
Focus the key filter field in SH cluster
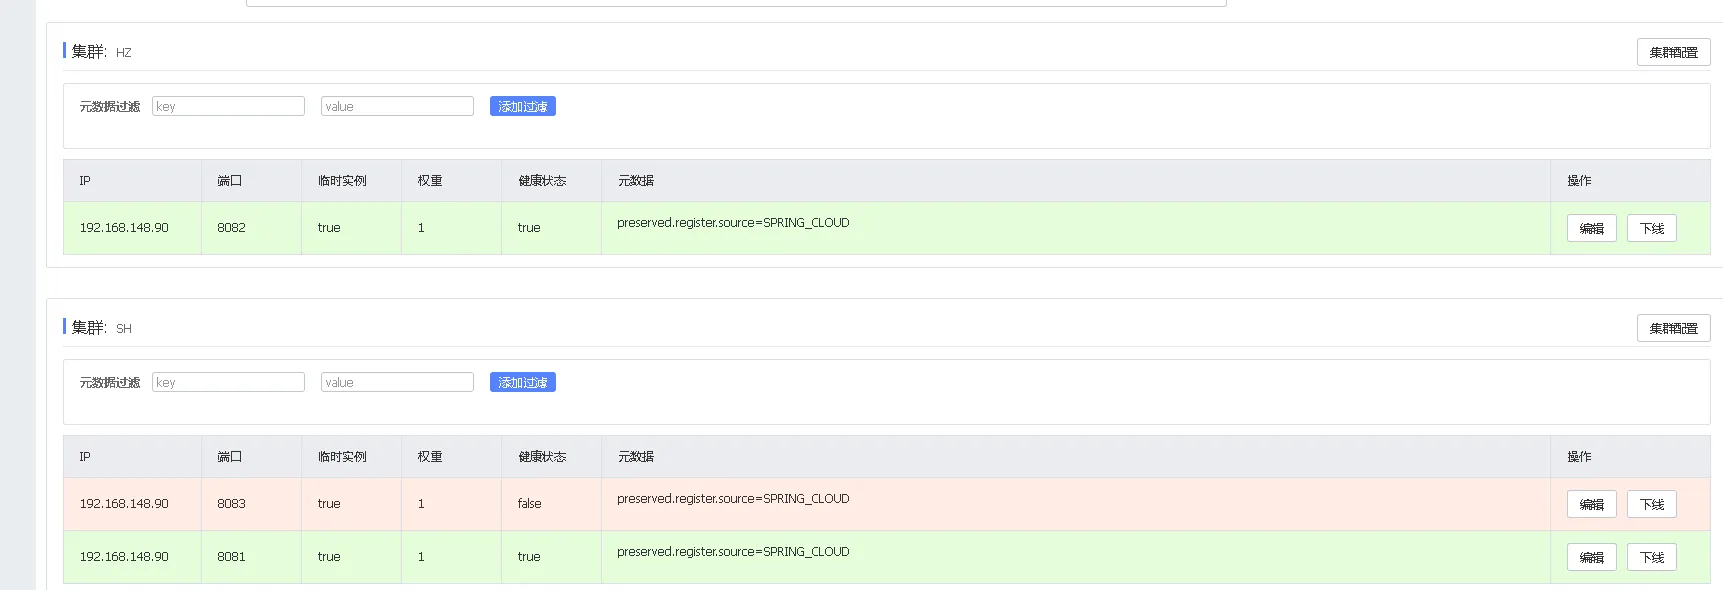click(228, 382)
